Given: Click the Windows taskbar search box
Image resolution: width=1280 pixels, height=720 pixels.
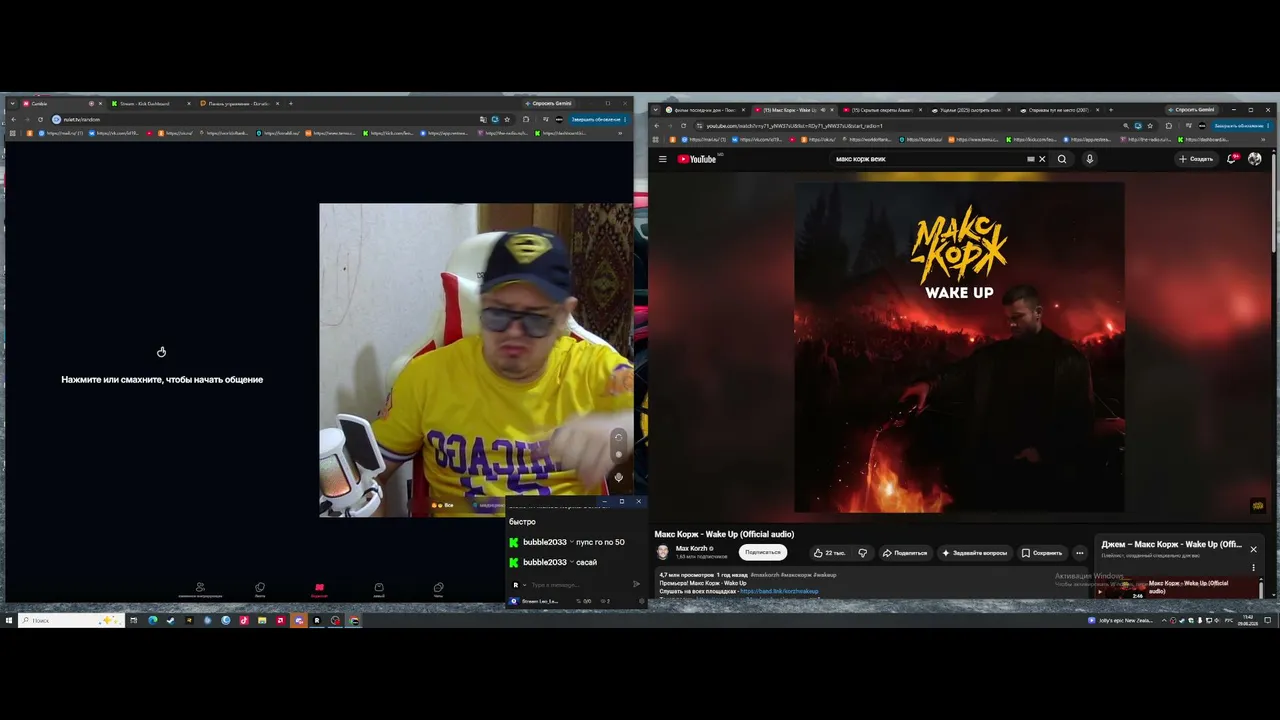Looking at the screenshot, I should coord(71,620).
